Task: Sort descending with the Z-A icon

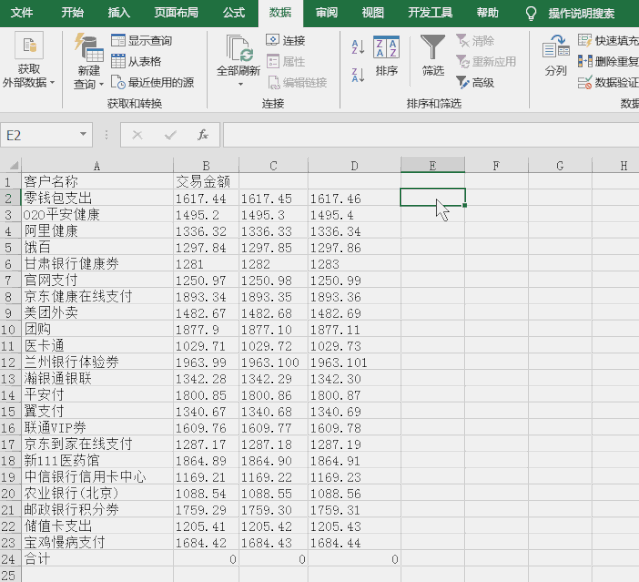Action: (357, 75)
